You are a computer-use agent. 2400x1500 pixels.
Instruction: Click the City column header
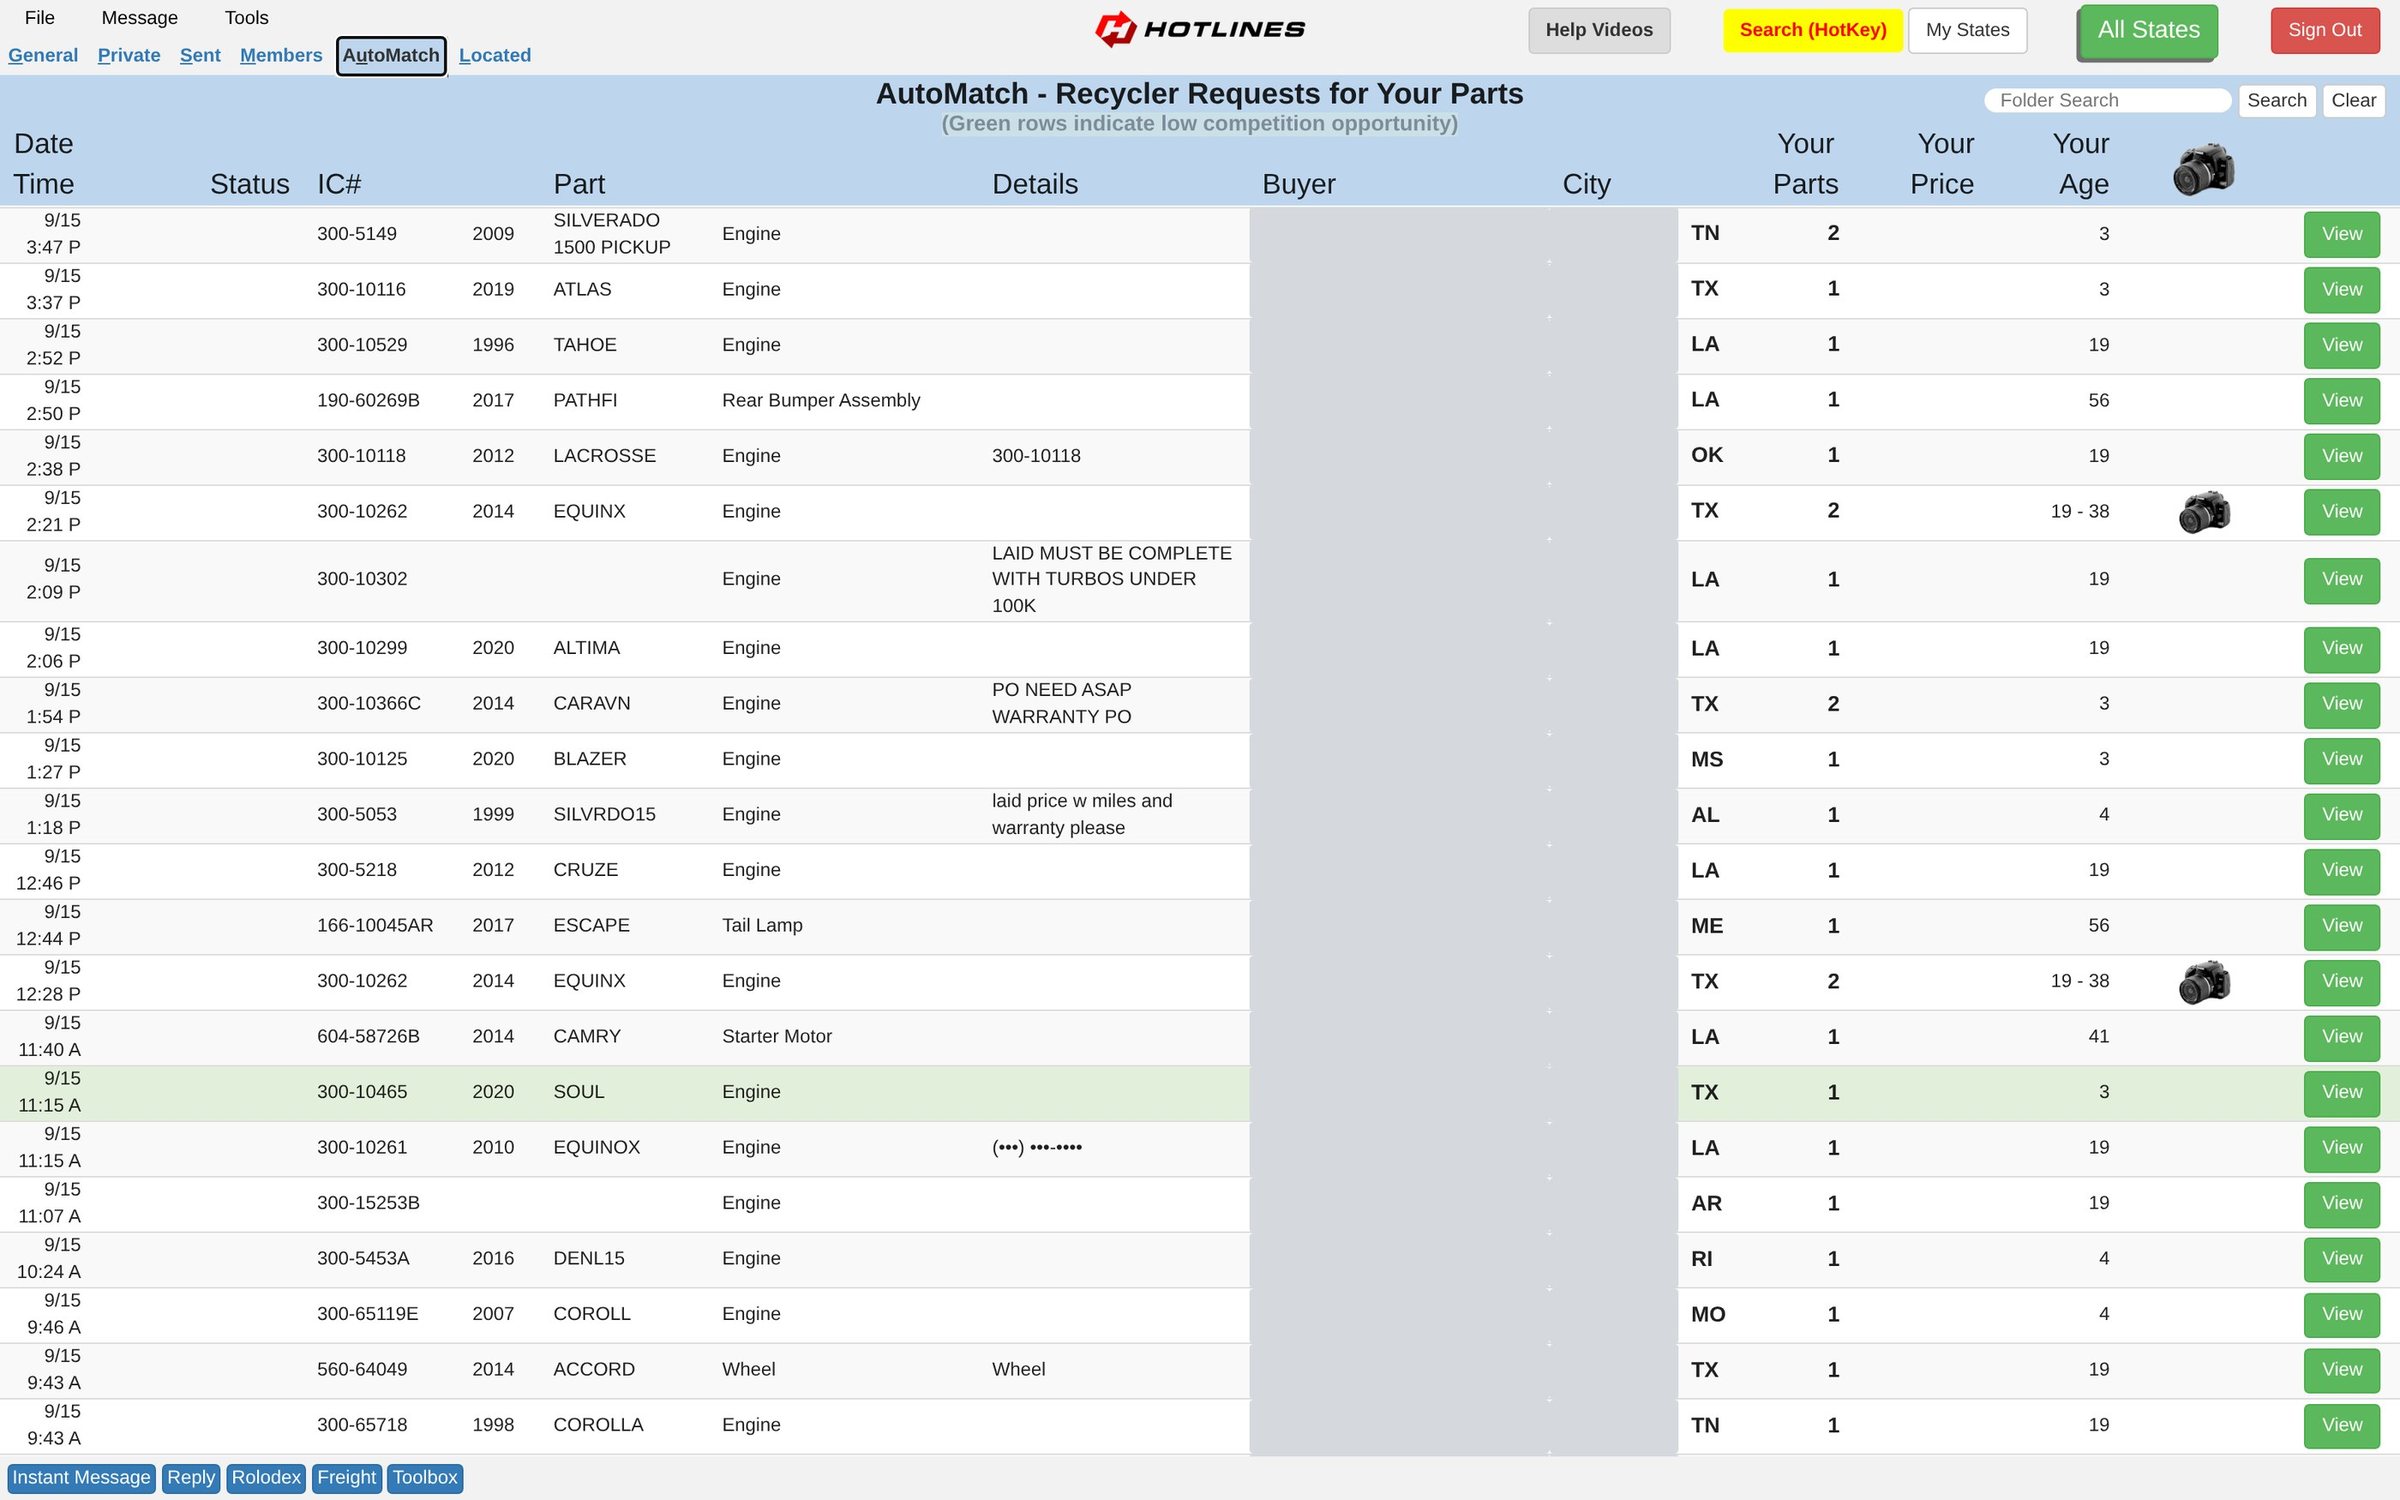[1587, 184]
